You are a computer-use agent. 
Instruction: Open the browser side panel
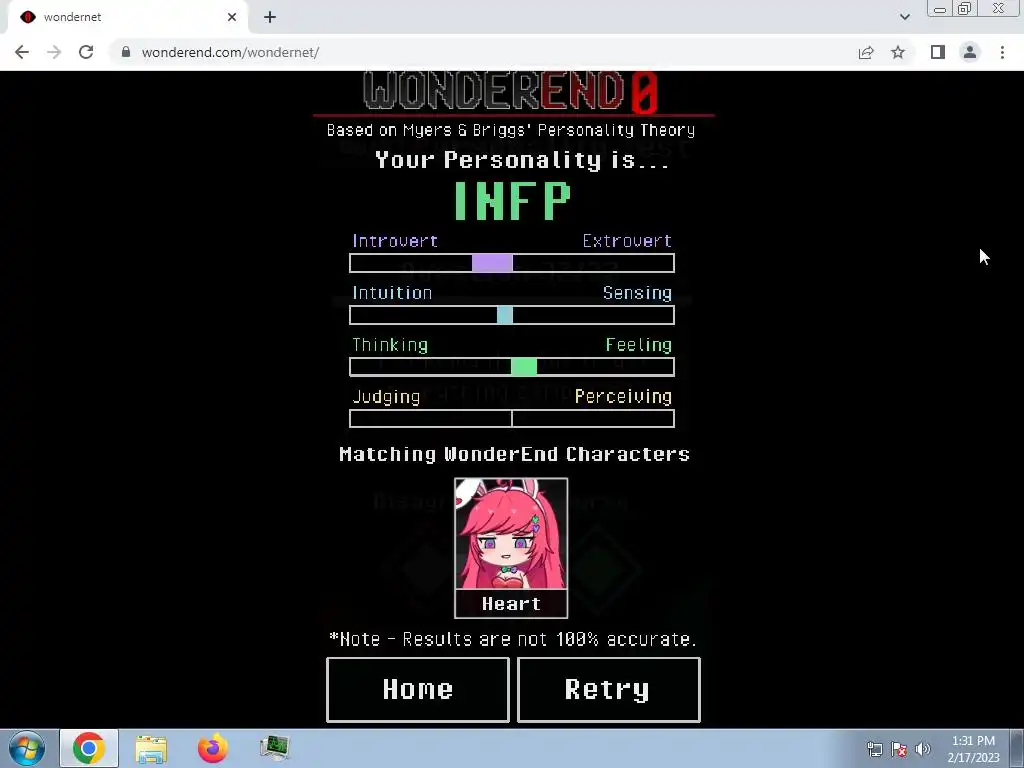click(938, 52)
